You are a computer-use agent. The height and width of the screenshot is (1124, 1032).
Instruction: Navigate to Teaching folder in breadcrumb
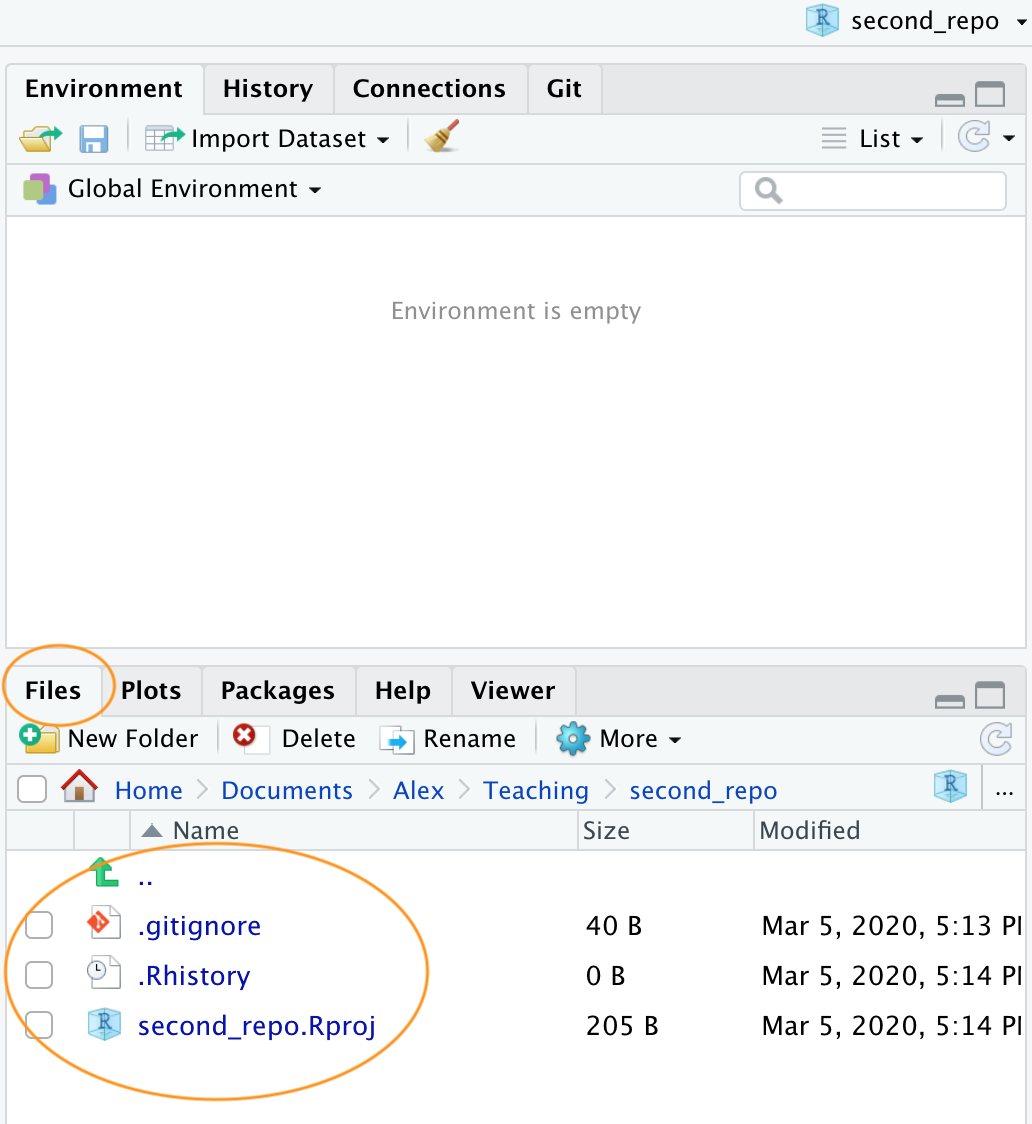[536, 790]
